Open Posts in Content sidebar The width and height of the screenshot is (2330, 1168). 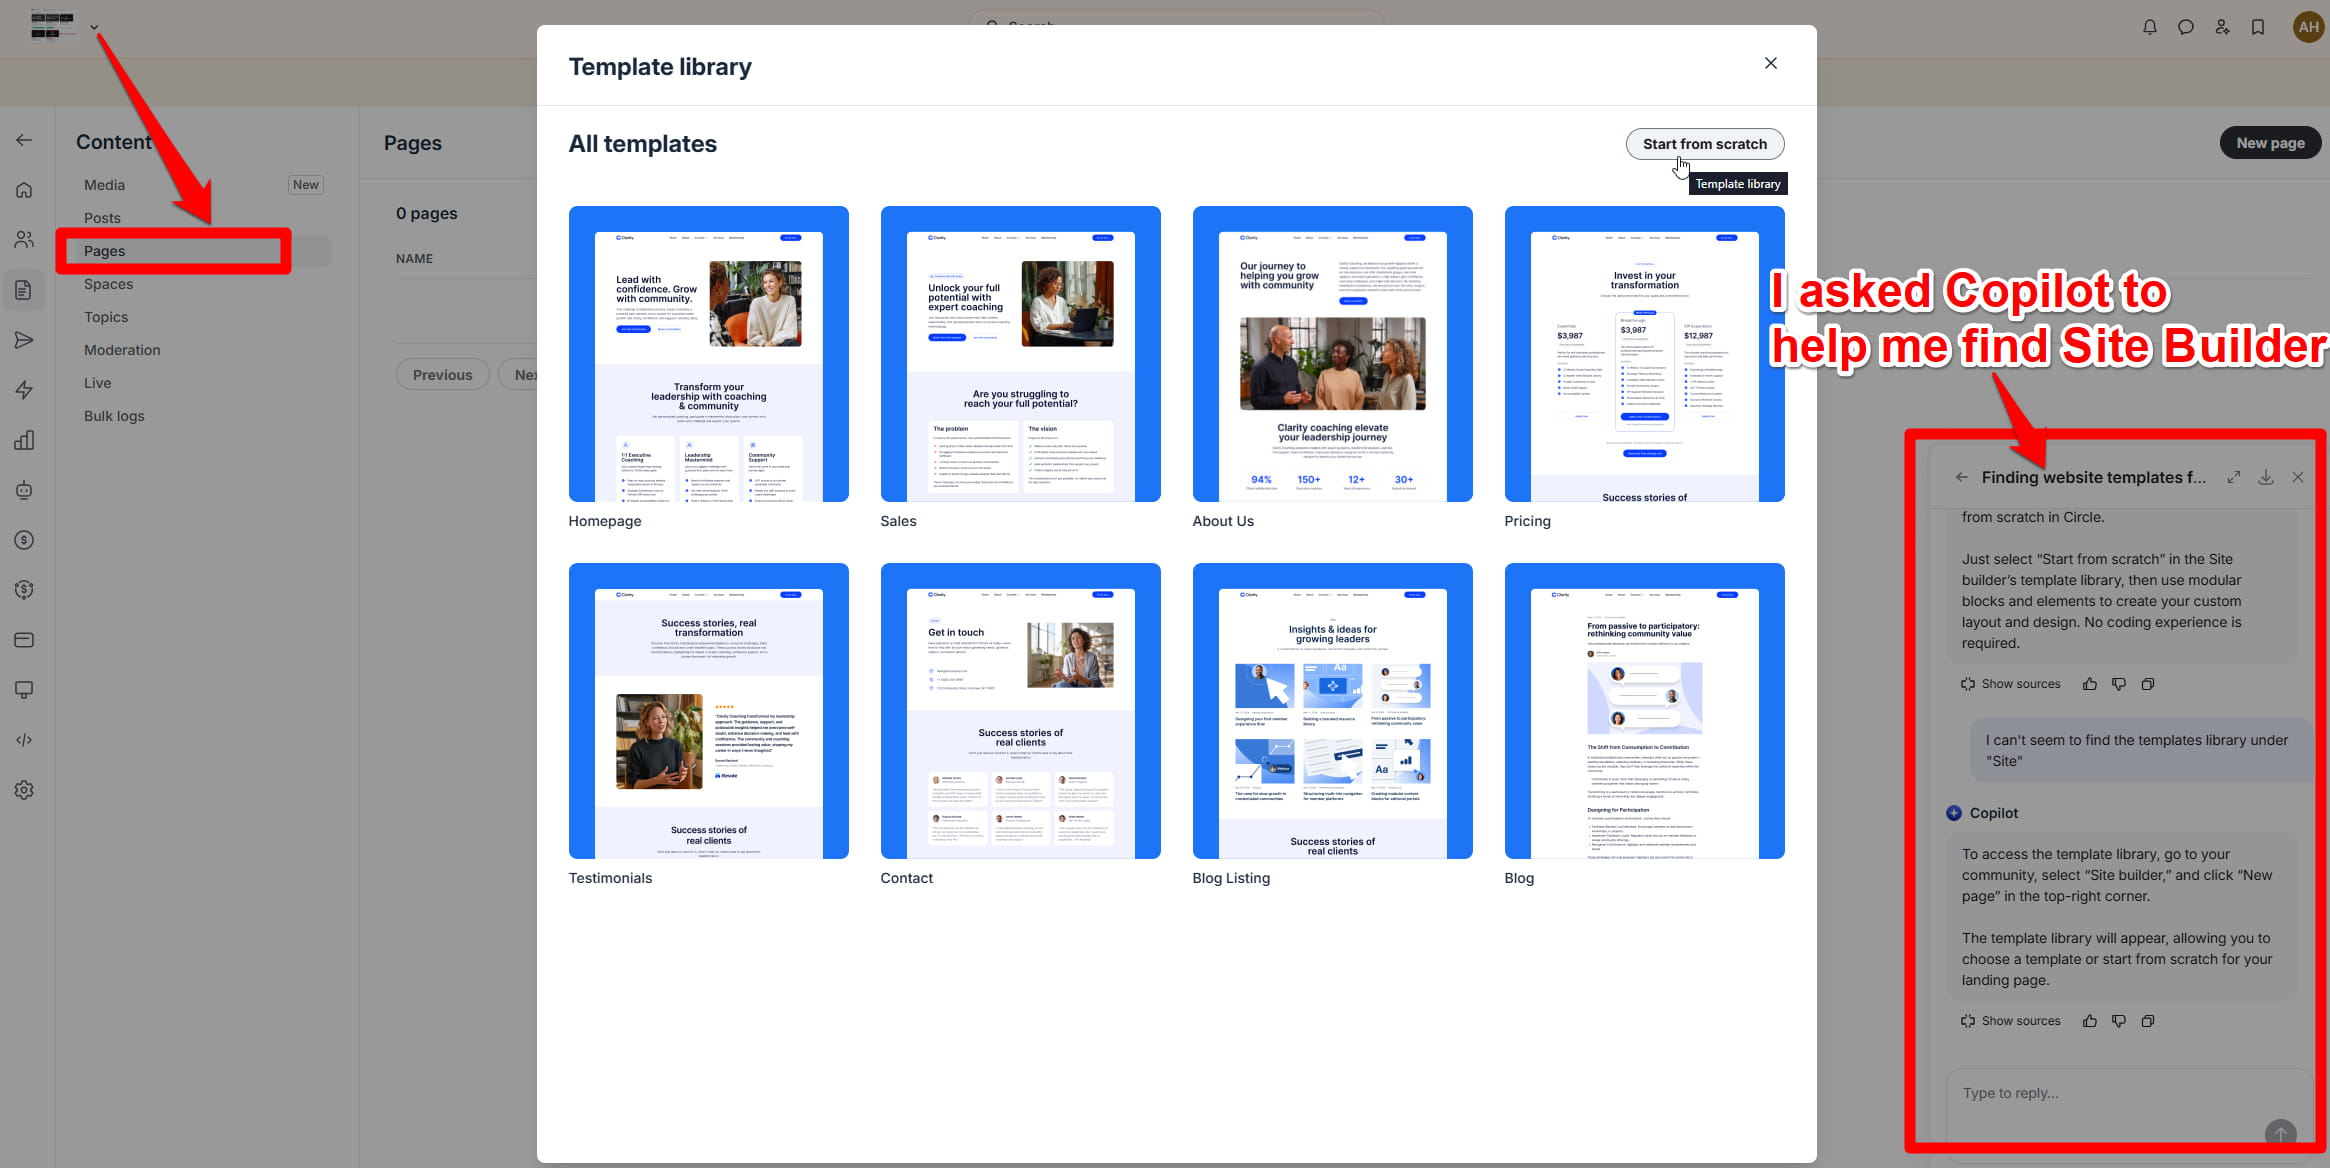(x=102, y=218)
